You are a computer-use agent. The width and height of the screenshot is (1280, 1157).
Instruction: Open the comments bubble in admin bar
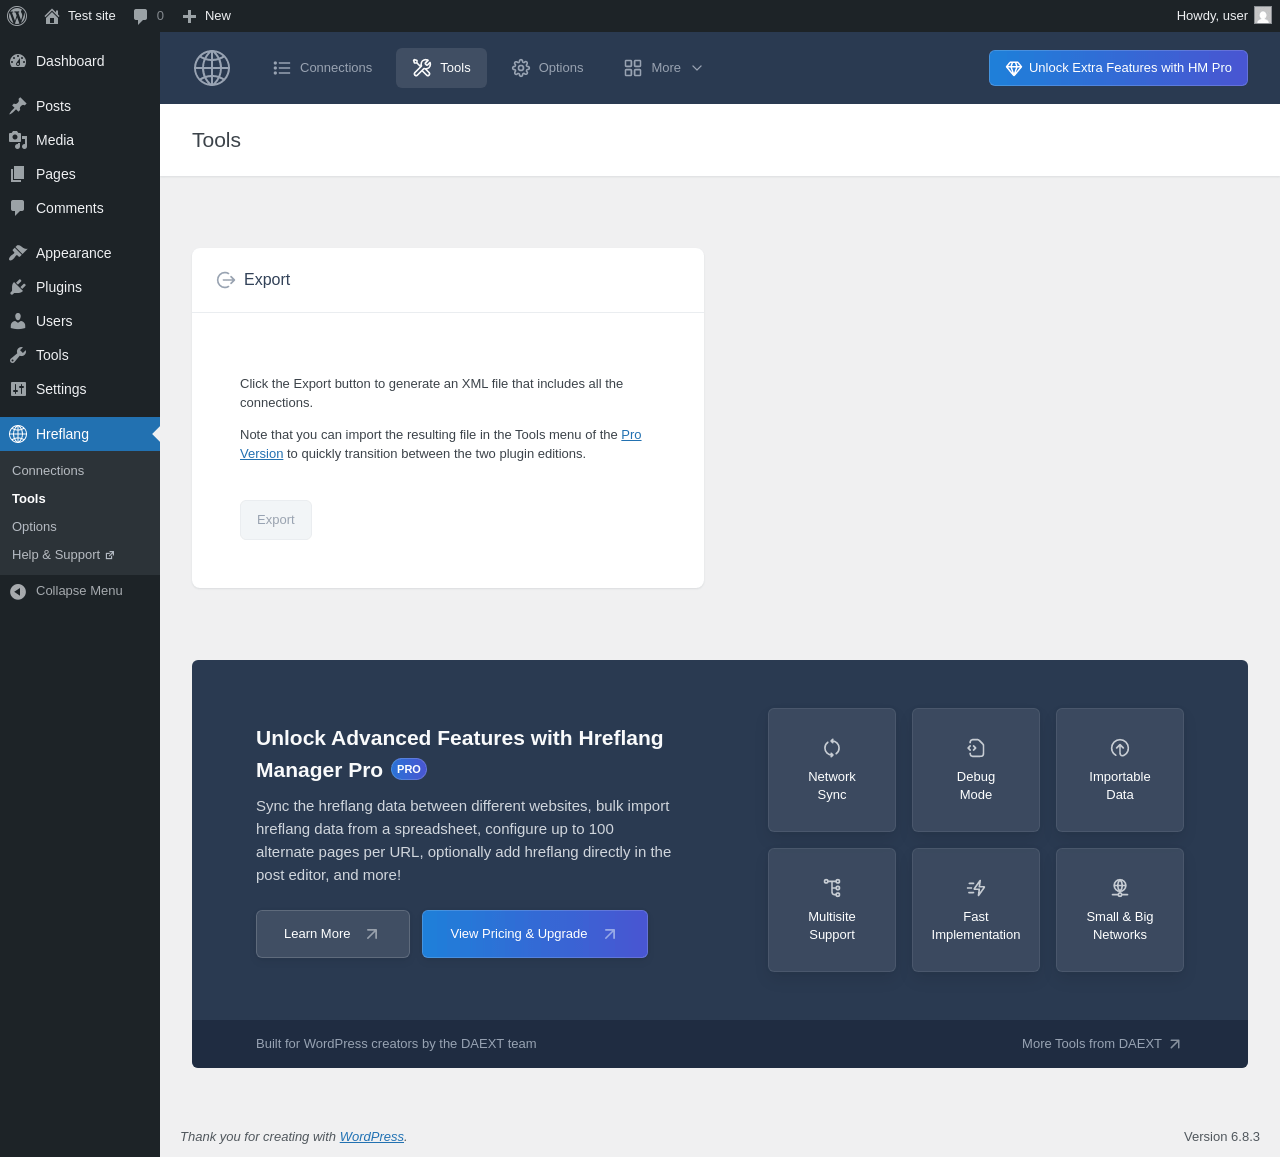141,16
